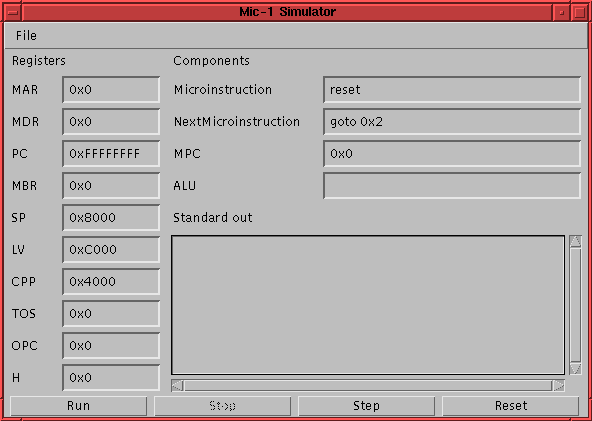
Task: Click the empty ALU field
Action: (452, 185)
